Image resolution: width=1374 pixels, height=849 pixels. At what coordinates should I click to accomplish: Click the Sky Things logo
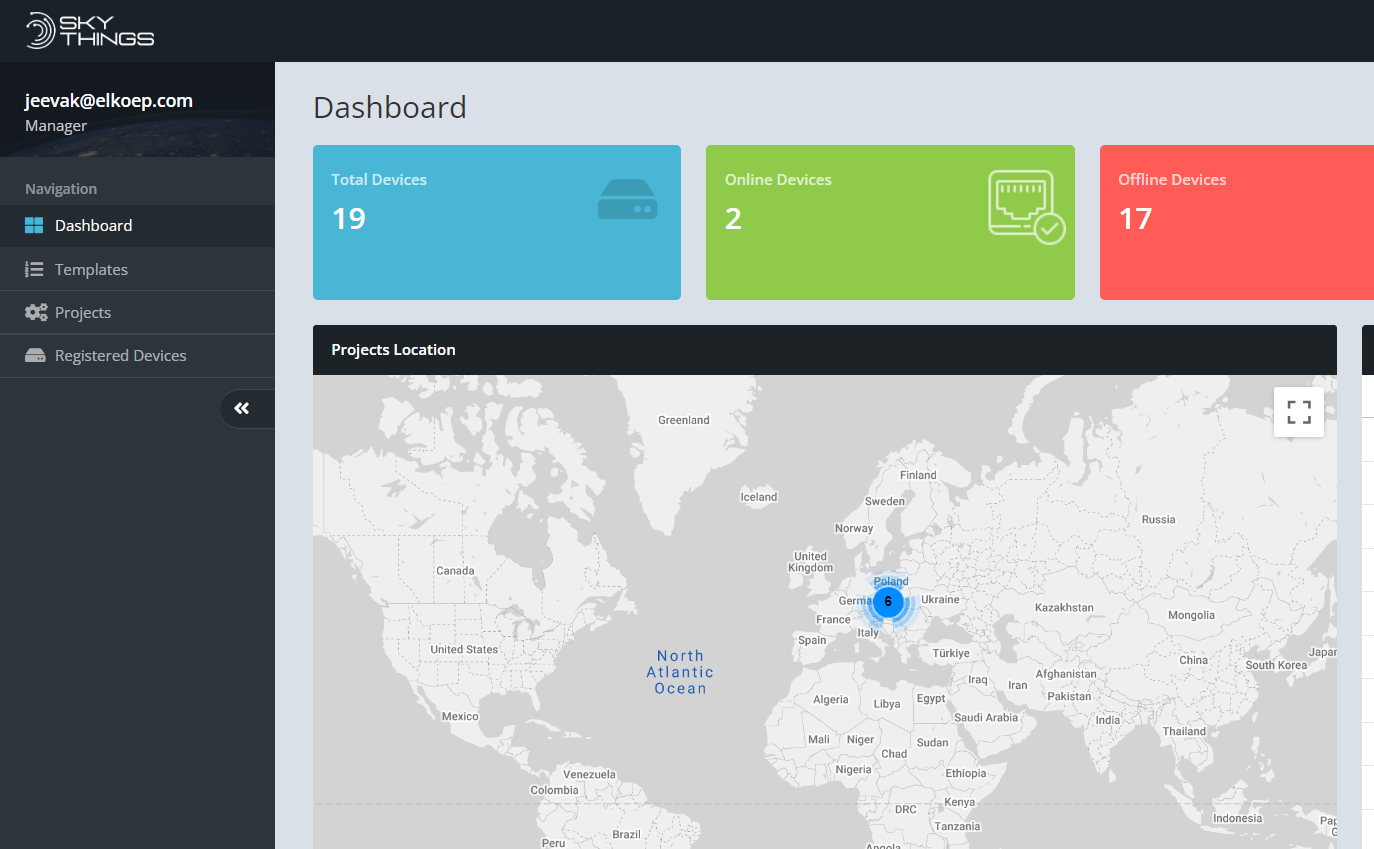coord(90,30)
